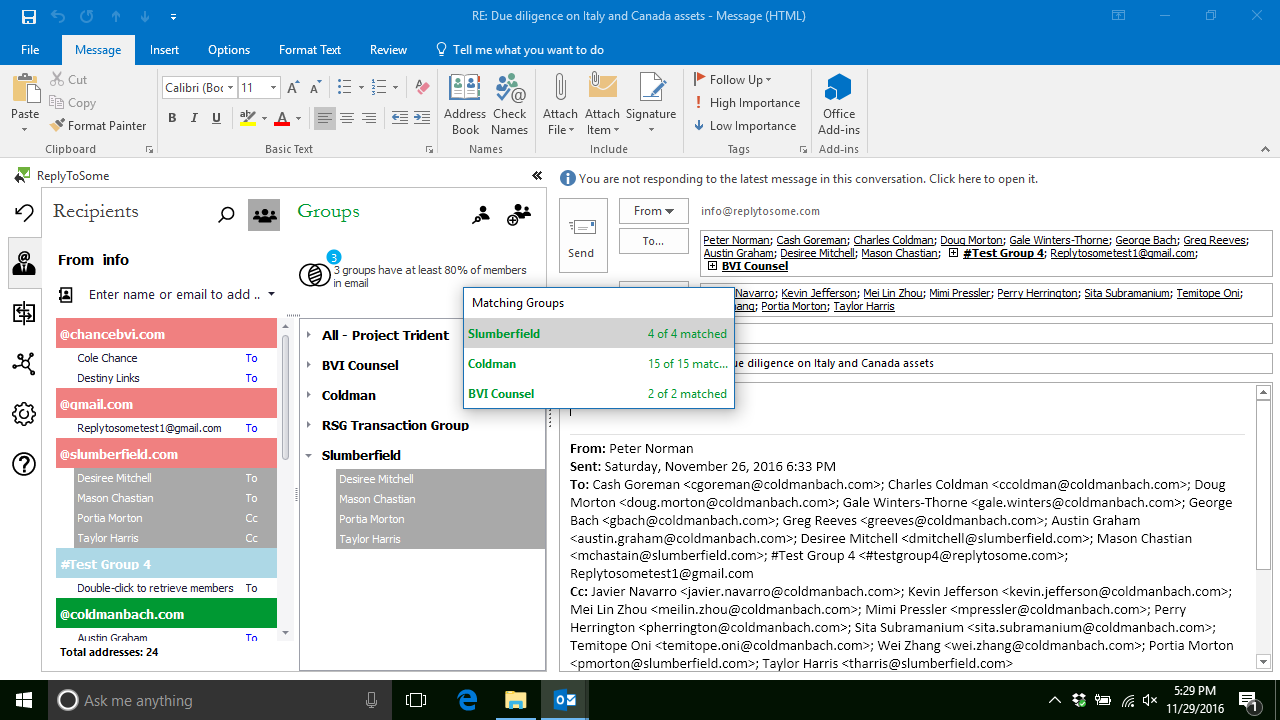Image resolution: width=1280 pixels, height=720 pixels.
Task: Switch to the Format Text tab
Action: click(x=310, y=50)
